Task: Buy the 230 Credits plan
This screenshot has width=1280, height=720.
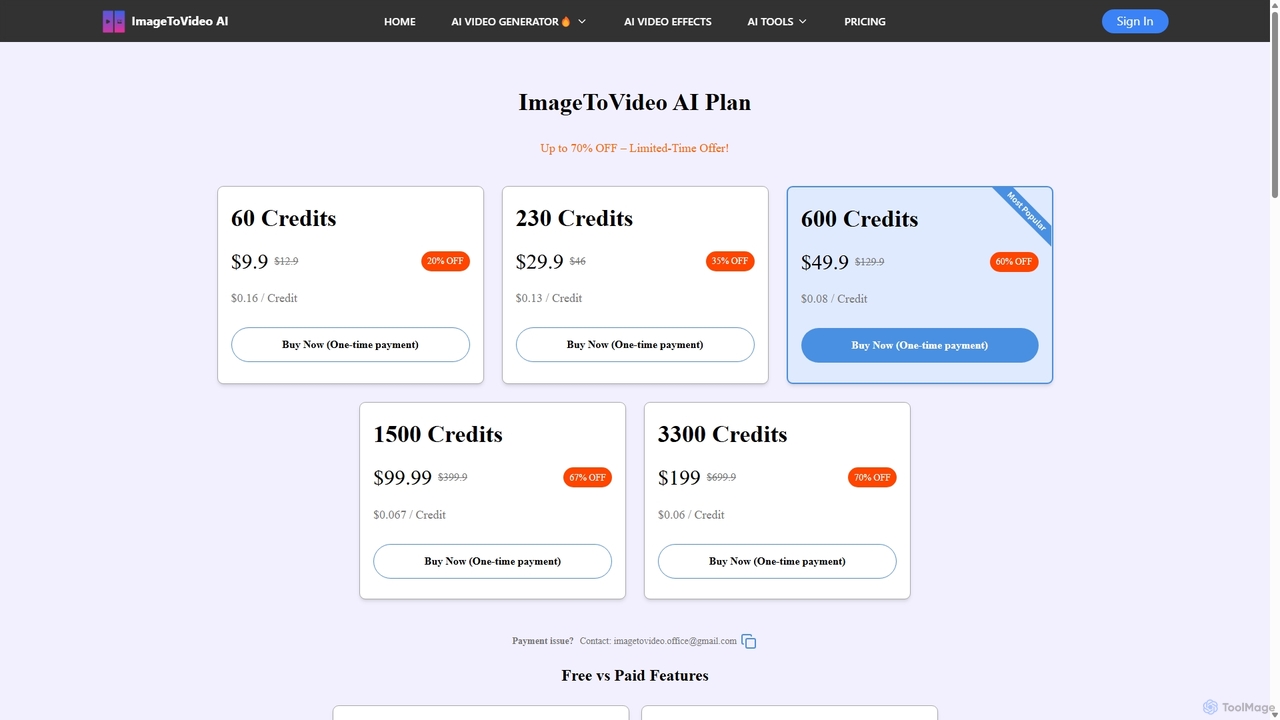Action: (x=635, y=344)
